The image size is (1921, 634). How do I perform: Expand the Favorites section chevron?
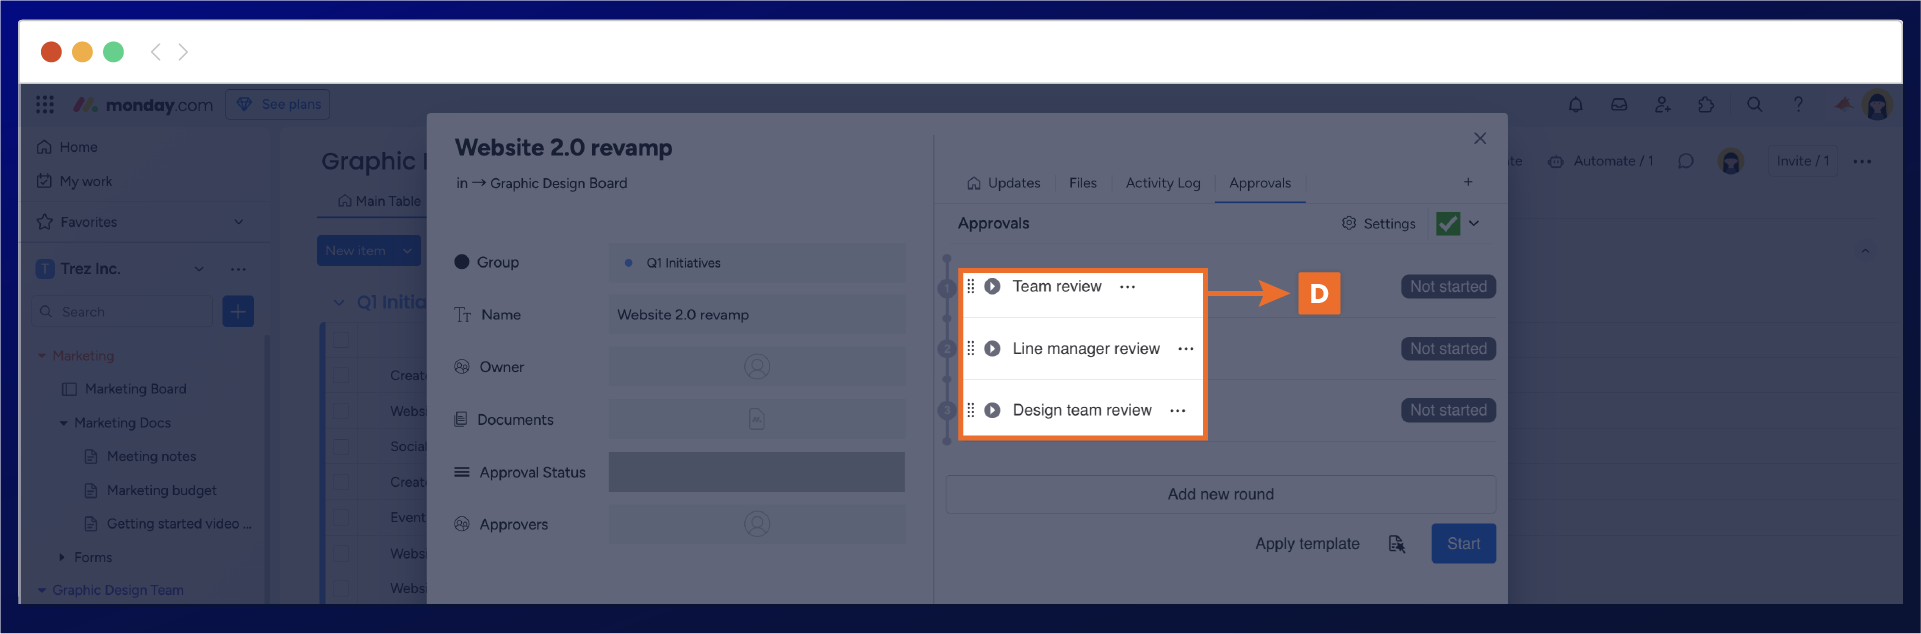pos(238,222)
